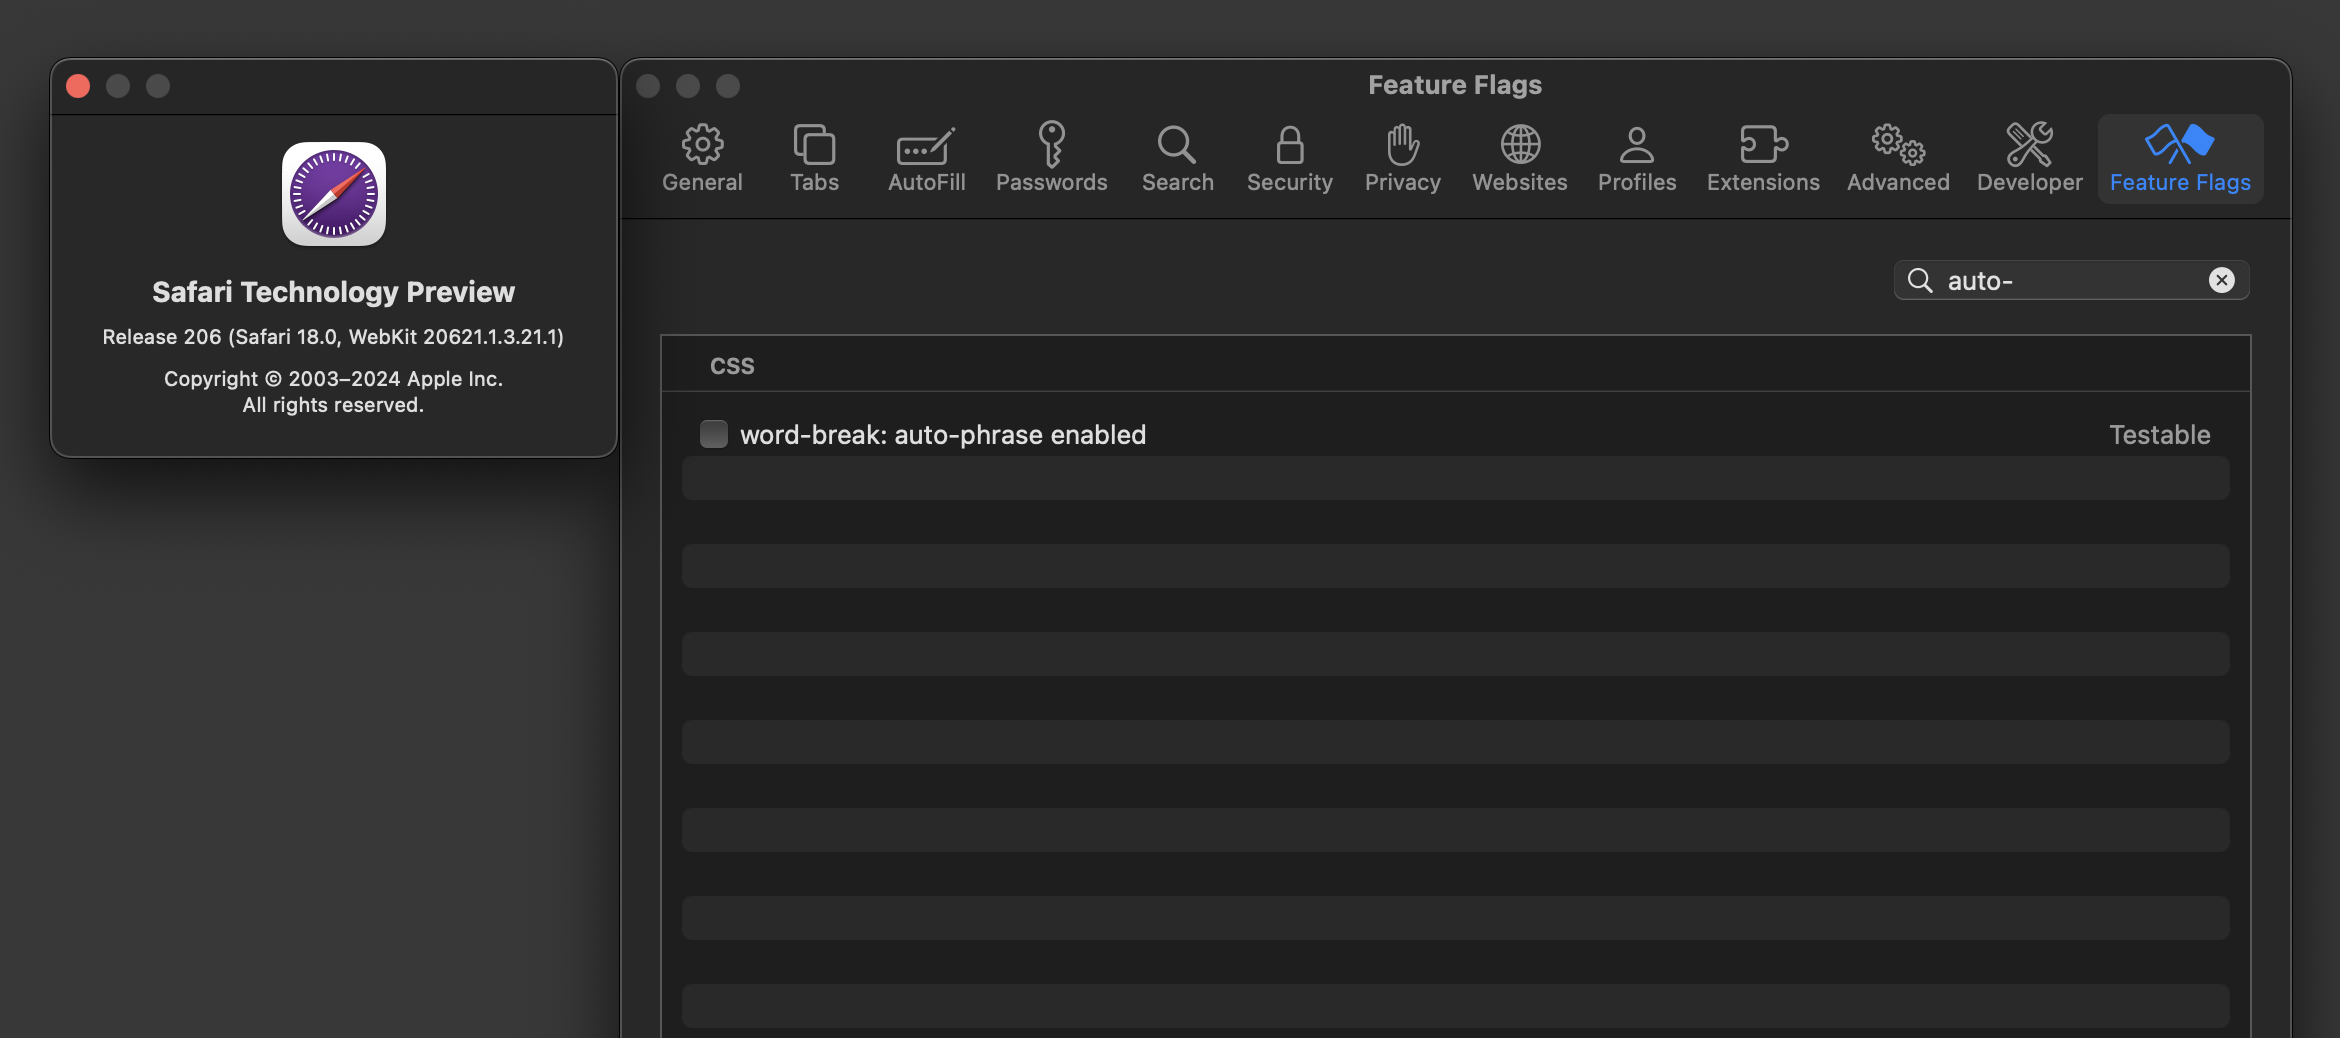Viewport: 2340px width, 1038px height.
Task: Show the Websites settings
Action: pyautogui.click(x=1519, y=159)
